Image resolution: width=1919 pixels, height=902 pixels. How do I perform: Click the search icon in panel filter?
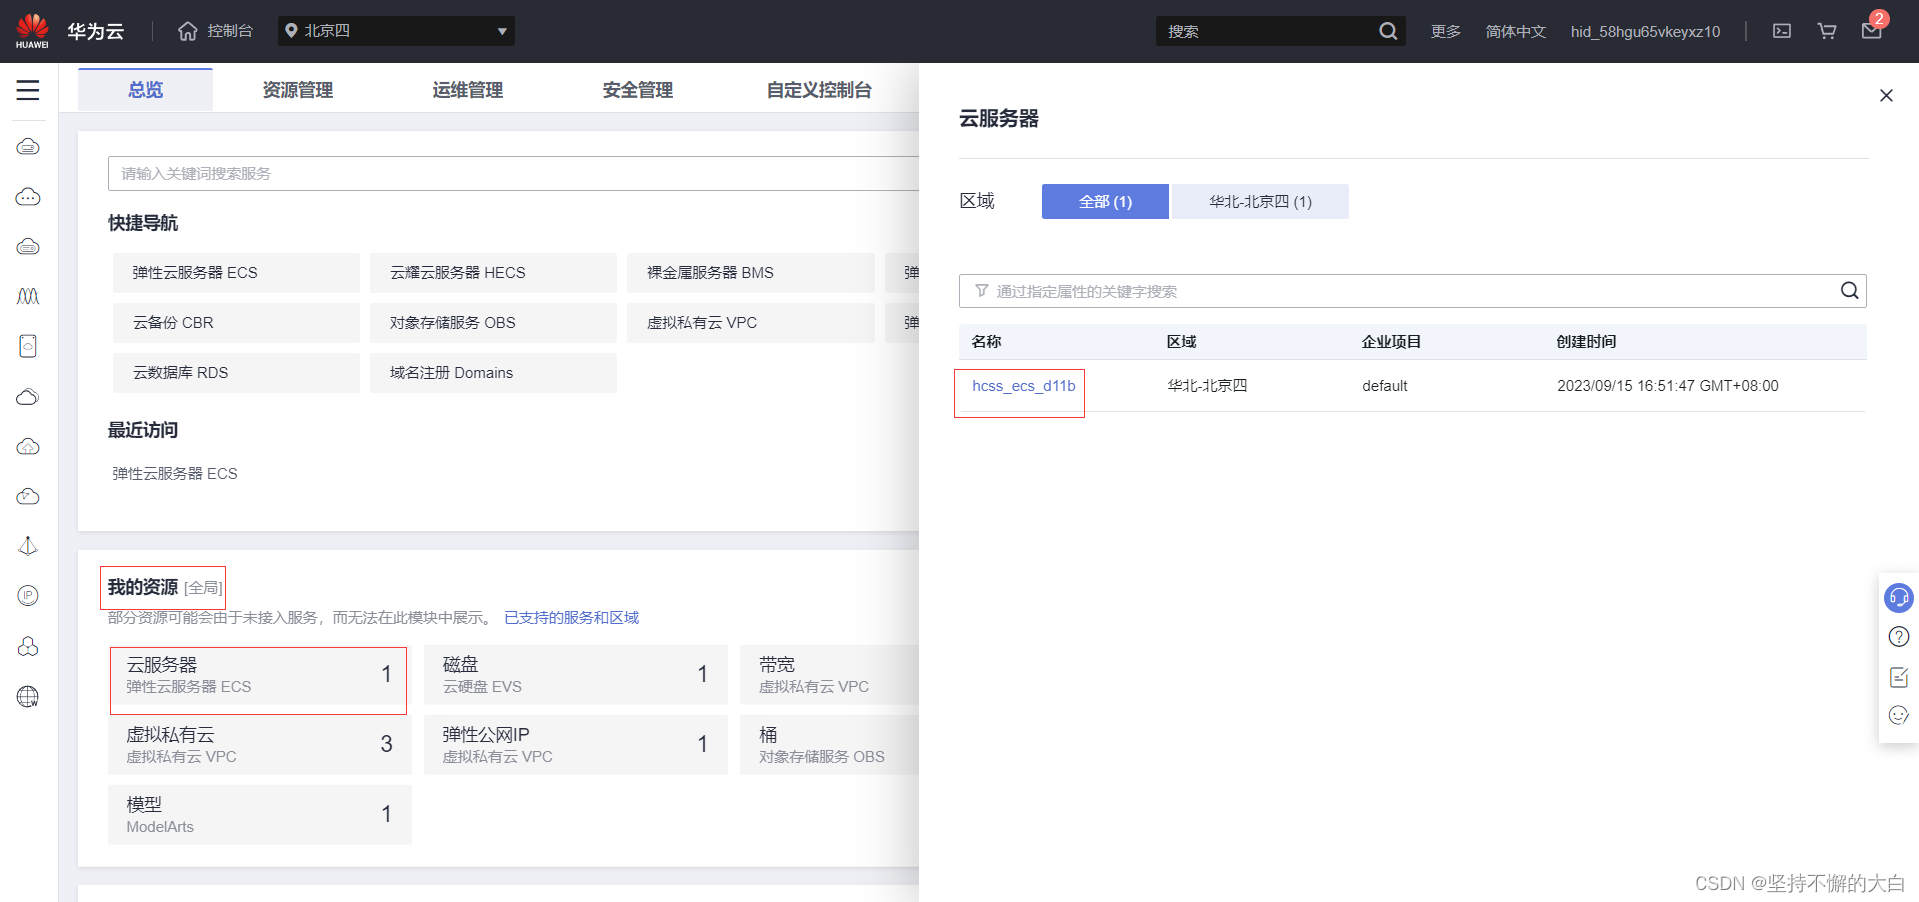pos(1849,290)
